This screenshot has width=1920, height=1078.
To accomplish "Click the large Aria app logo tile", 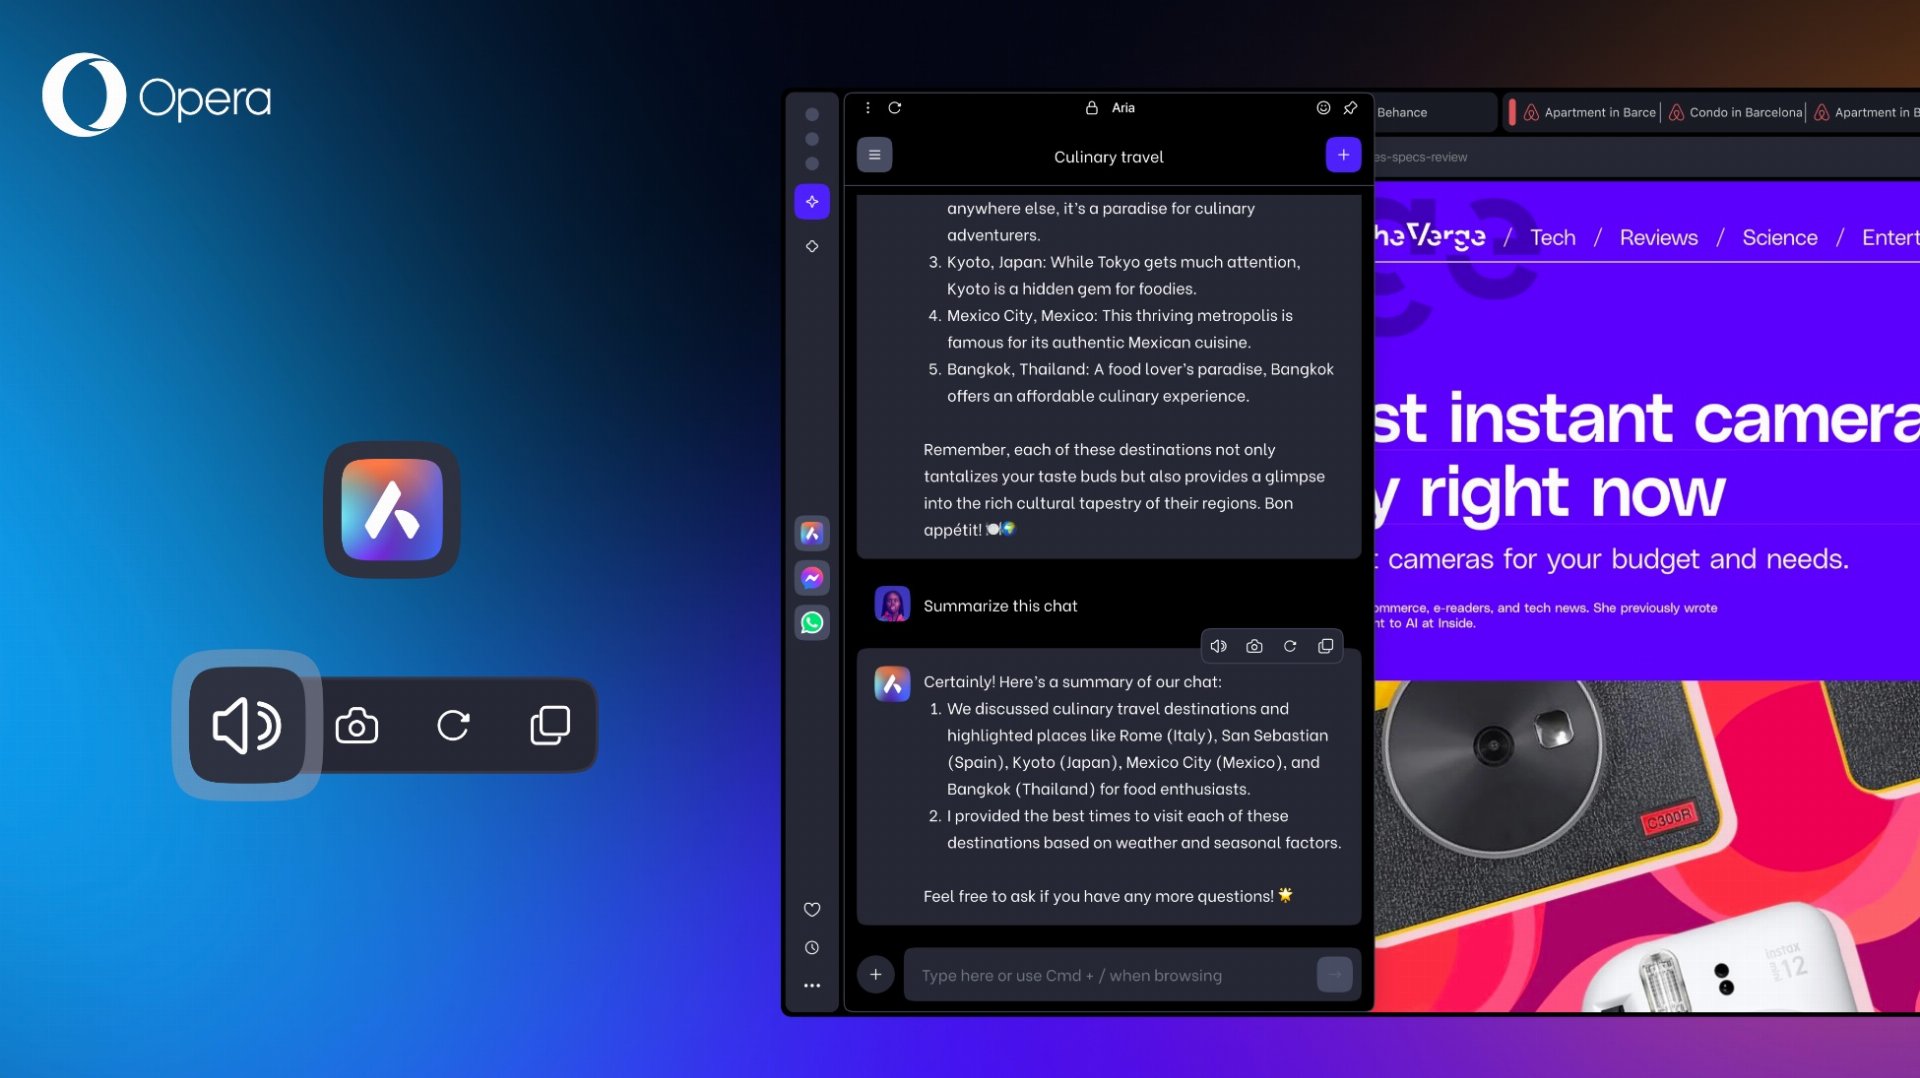I will point(392,510).
